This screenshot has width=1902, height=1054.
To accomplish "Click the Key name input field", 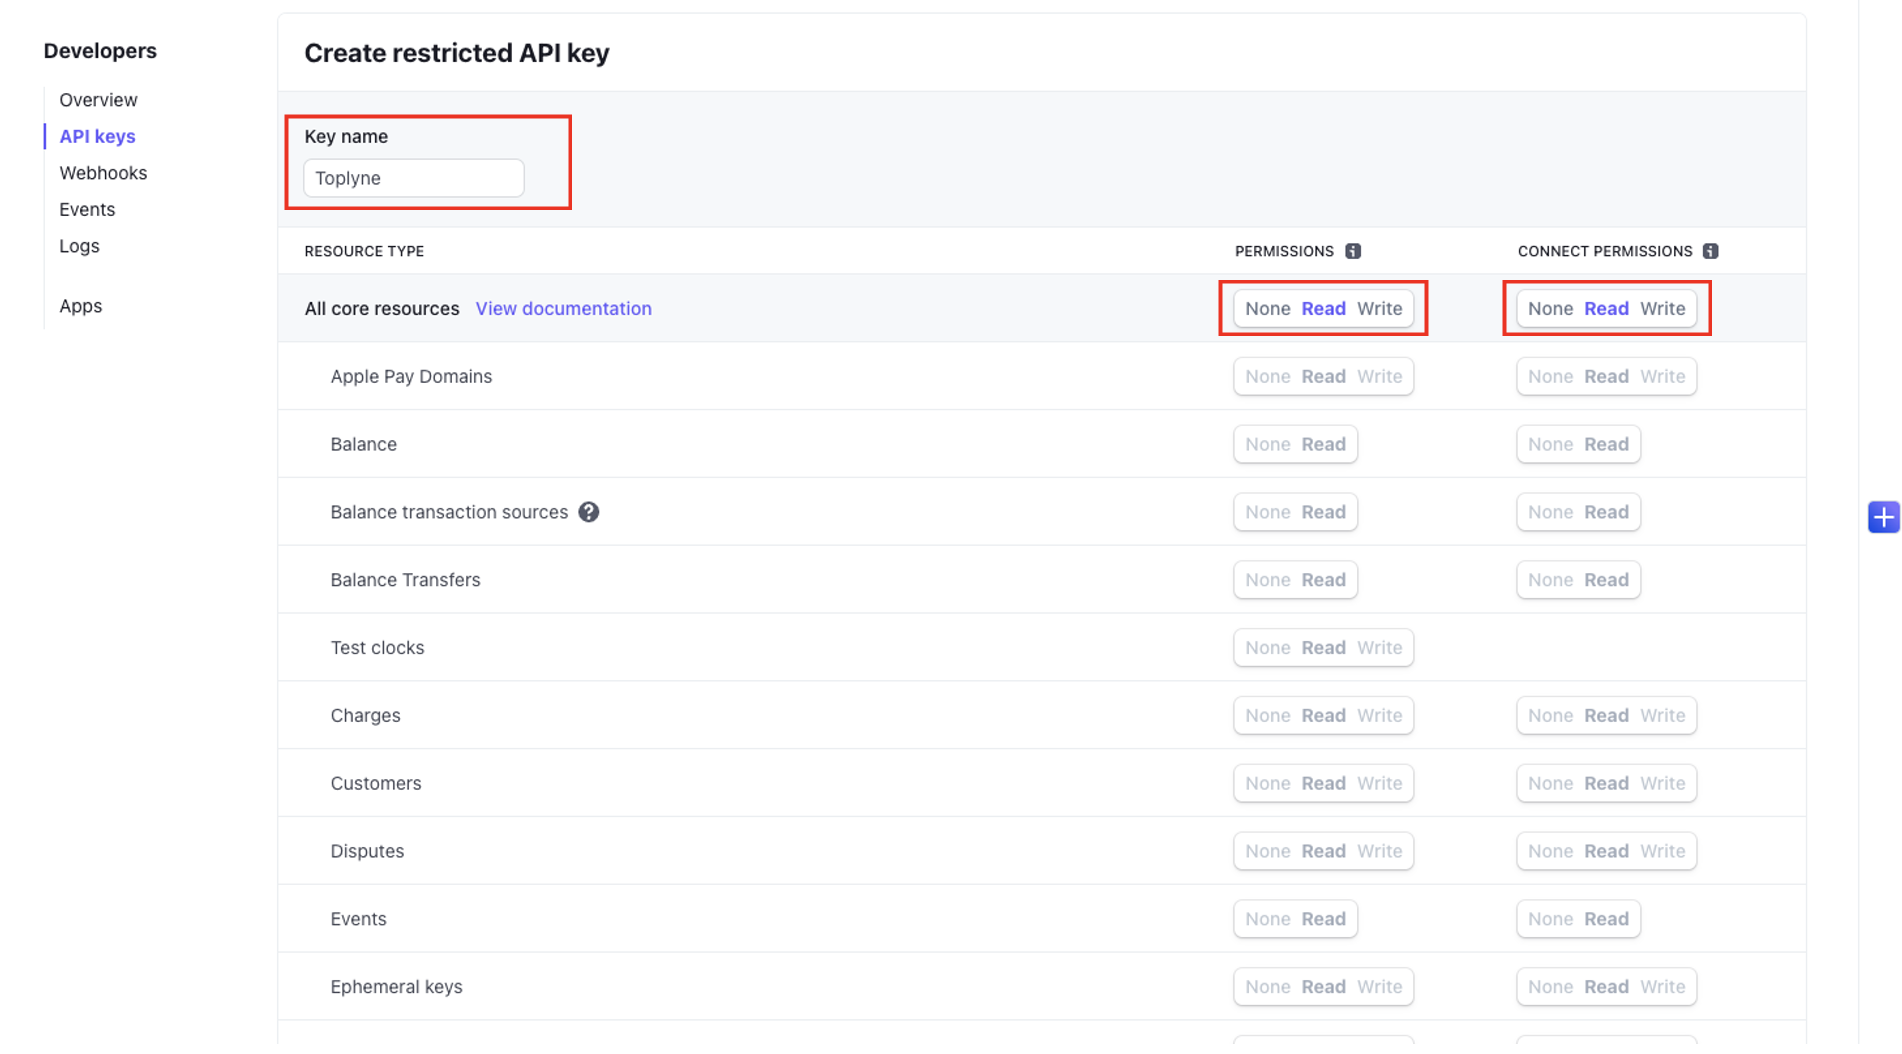I will click(x=414, y=178).
